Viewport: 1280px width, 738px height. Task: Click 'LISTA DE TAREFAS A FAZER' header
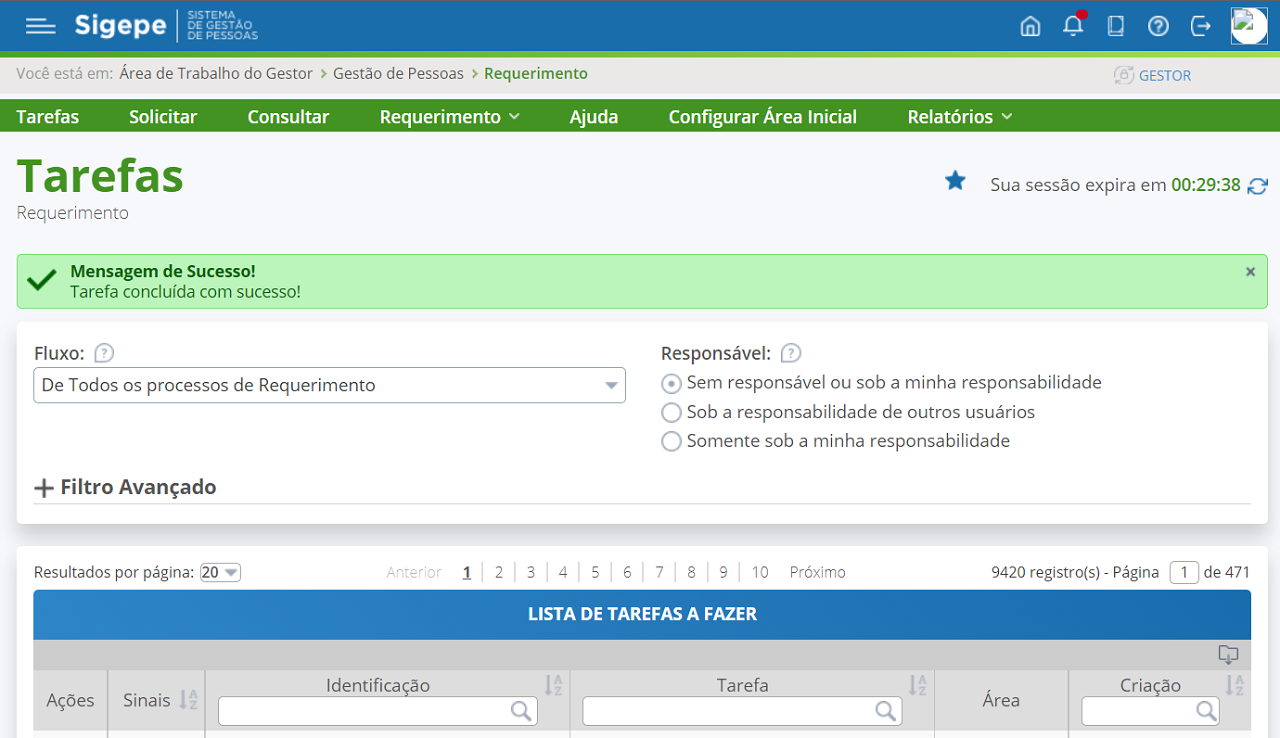642,614
